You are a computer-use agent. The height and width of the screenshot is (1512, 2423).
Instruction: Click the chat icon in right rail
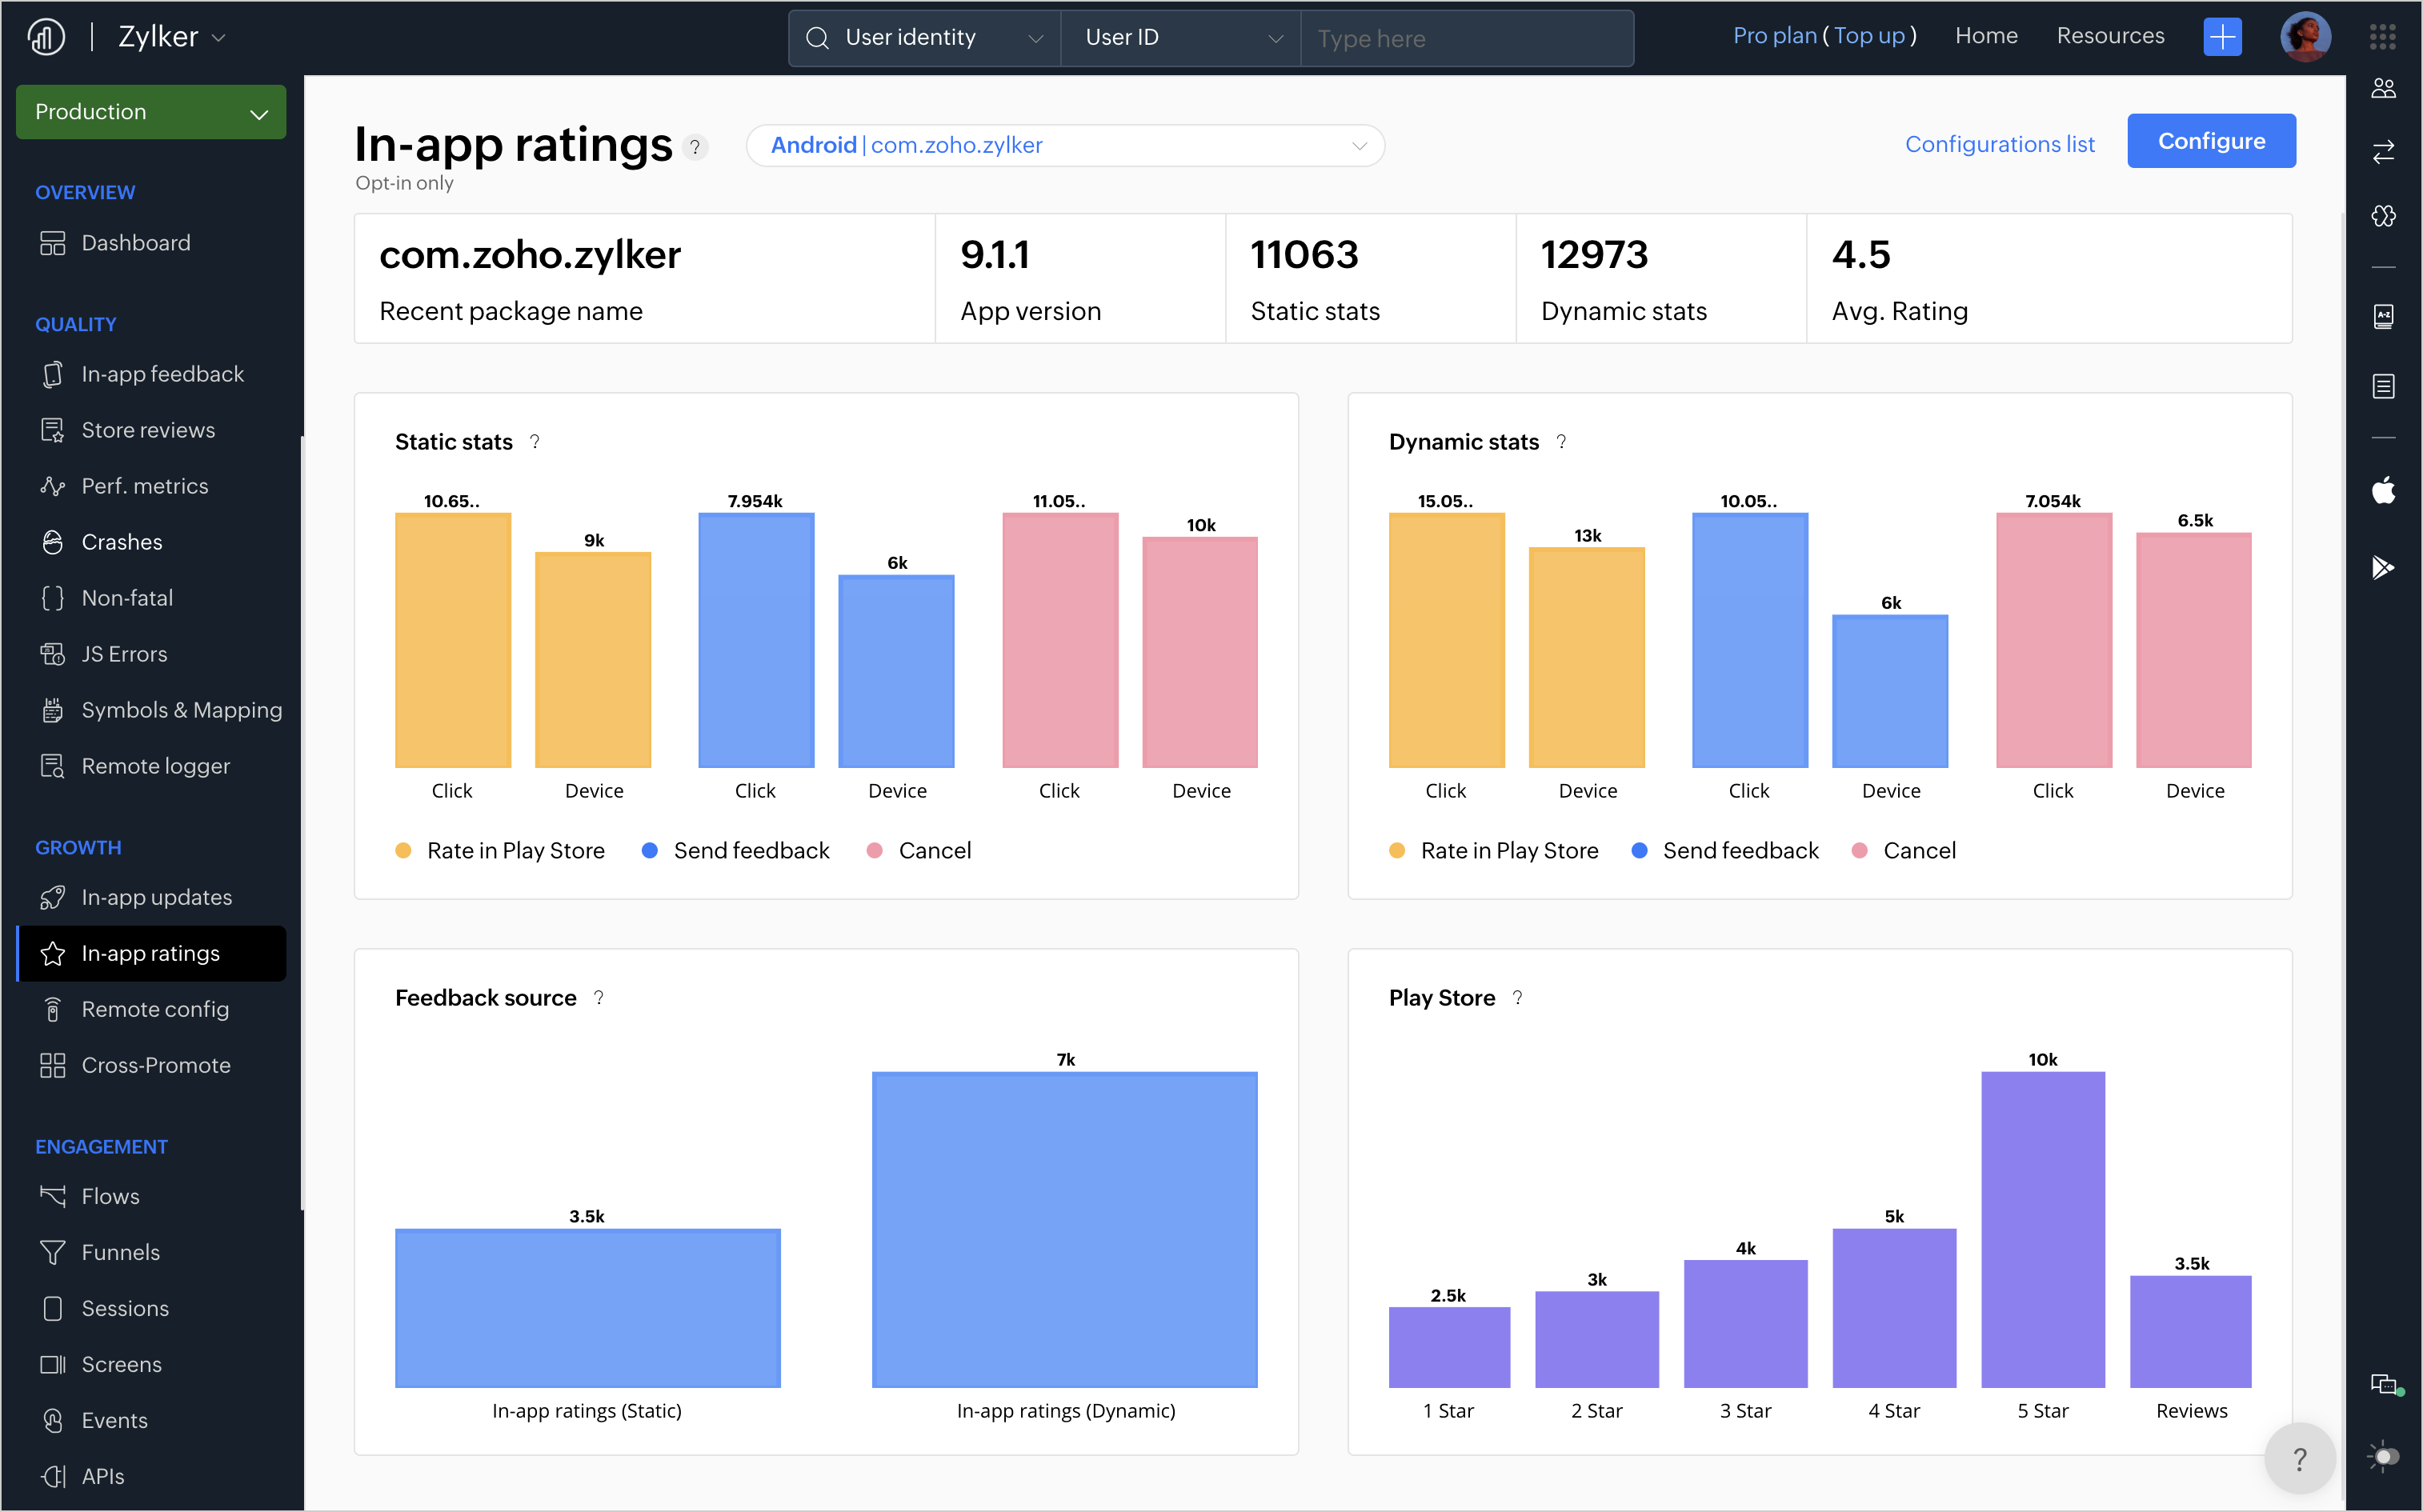2386,1385
